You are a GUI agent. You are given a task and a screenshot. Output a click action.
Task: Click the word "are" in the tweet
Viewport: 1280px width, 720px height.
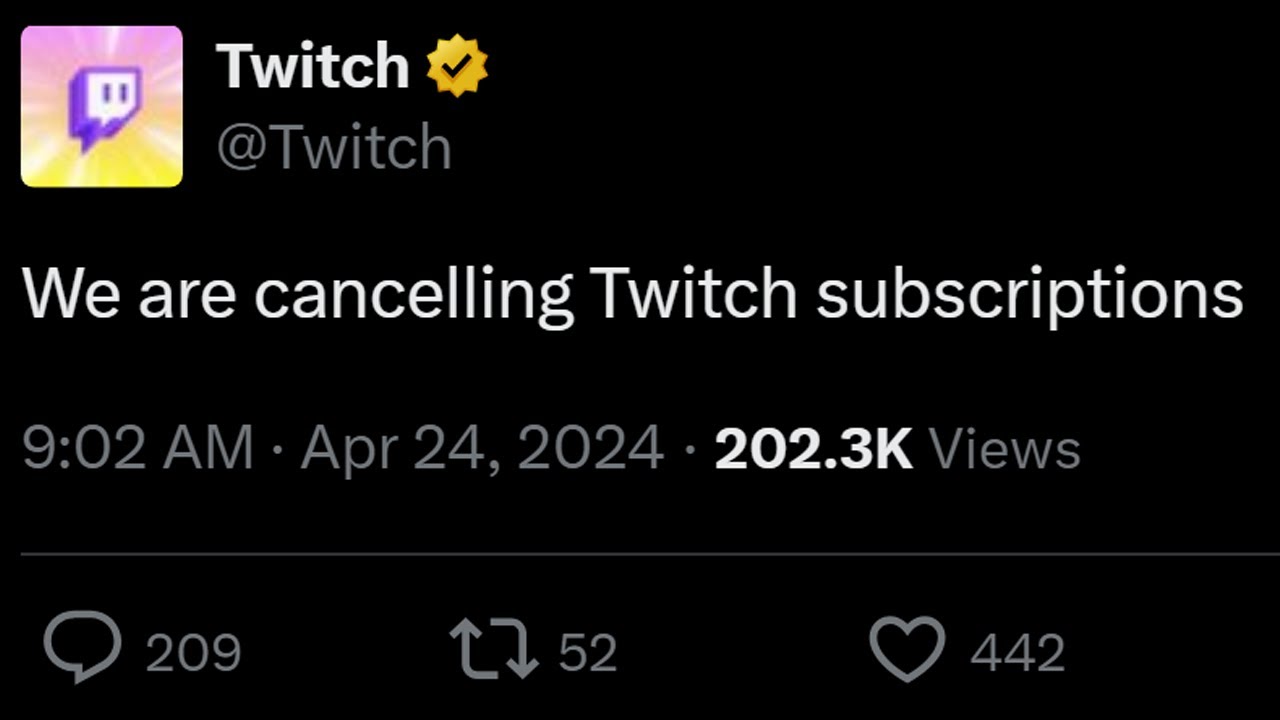coord(188,297)
